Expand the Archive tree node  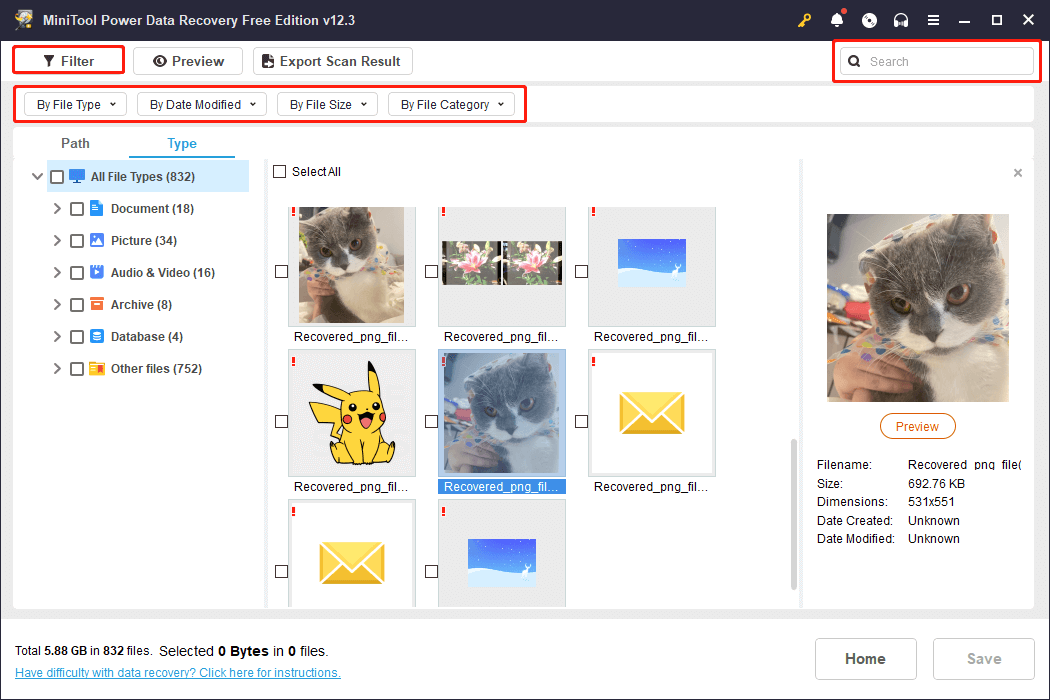[57, 305]
